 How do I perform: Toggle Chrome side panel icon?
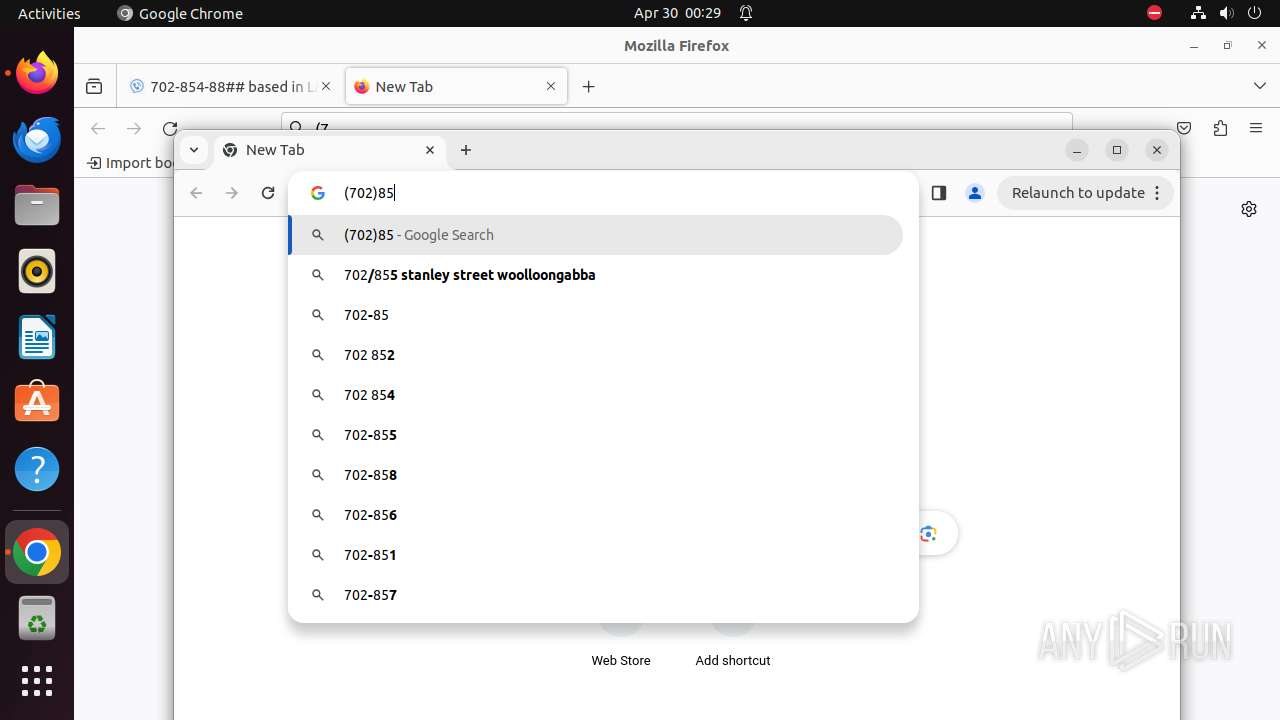(x=938, y=193)
